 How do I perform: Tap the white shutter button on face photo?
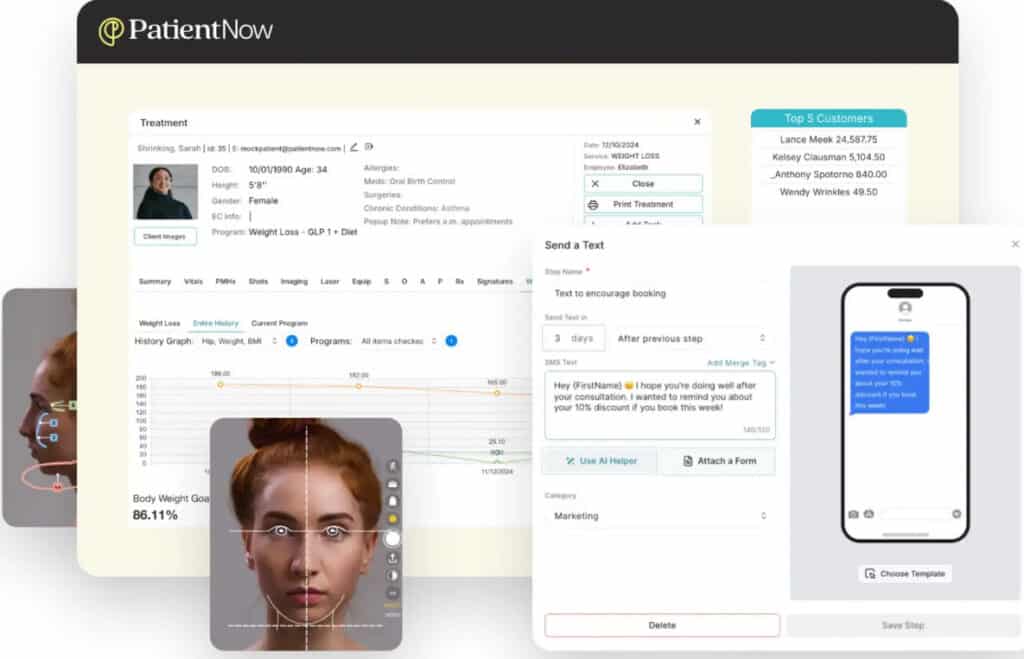[x=393, y=539]
